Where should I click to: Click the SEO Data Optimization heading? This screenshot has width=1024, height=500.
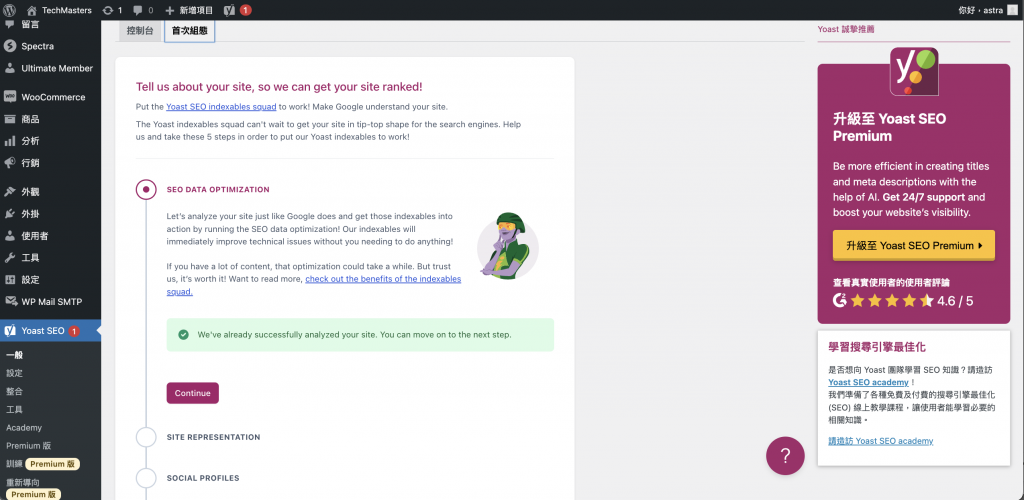pyautogui.click(x=218, y=190)
